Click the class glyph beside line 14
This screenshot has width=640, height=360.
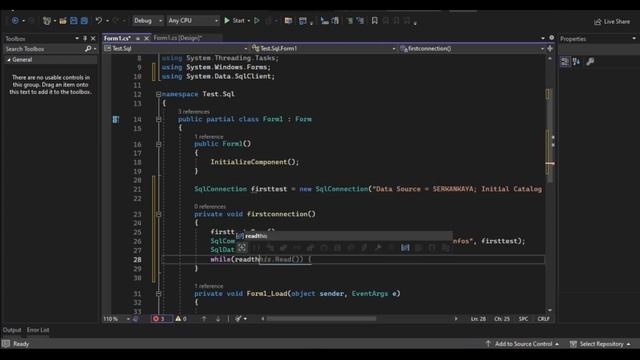[x=116, y=119]
